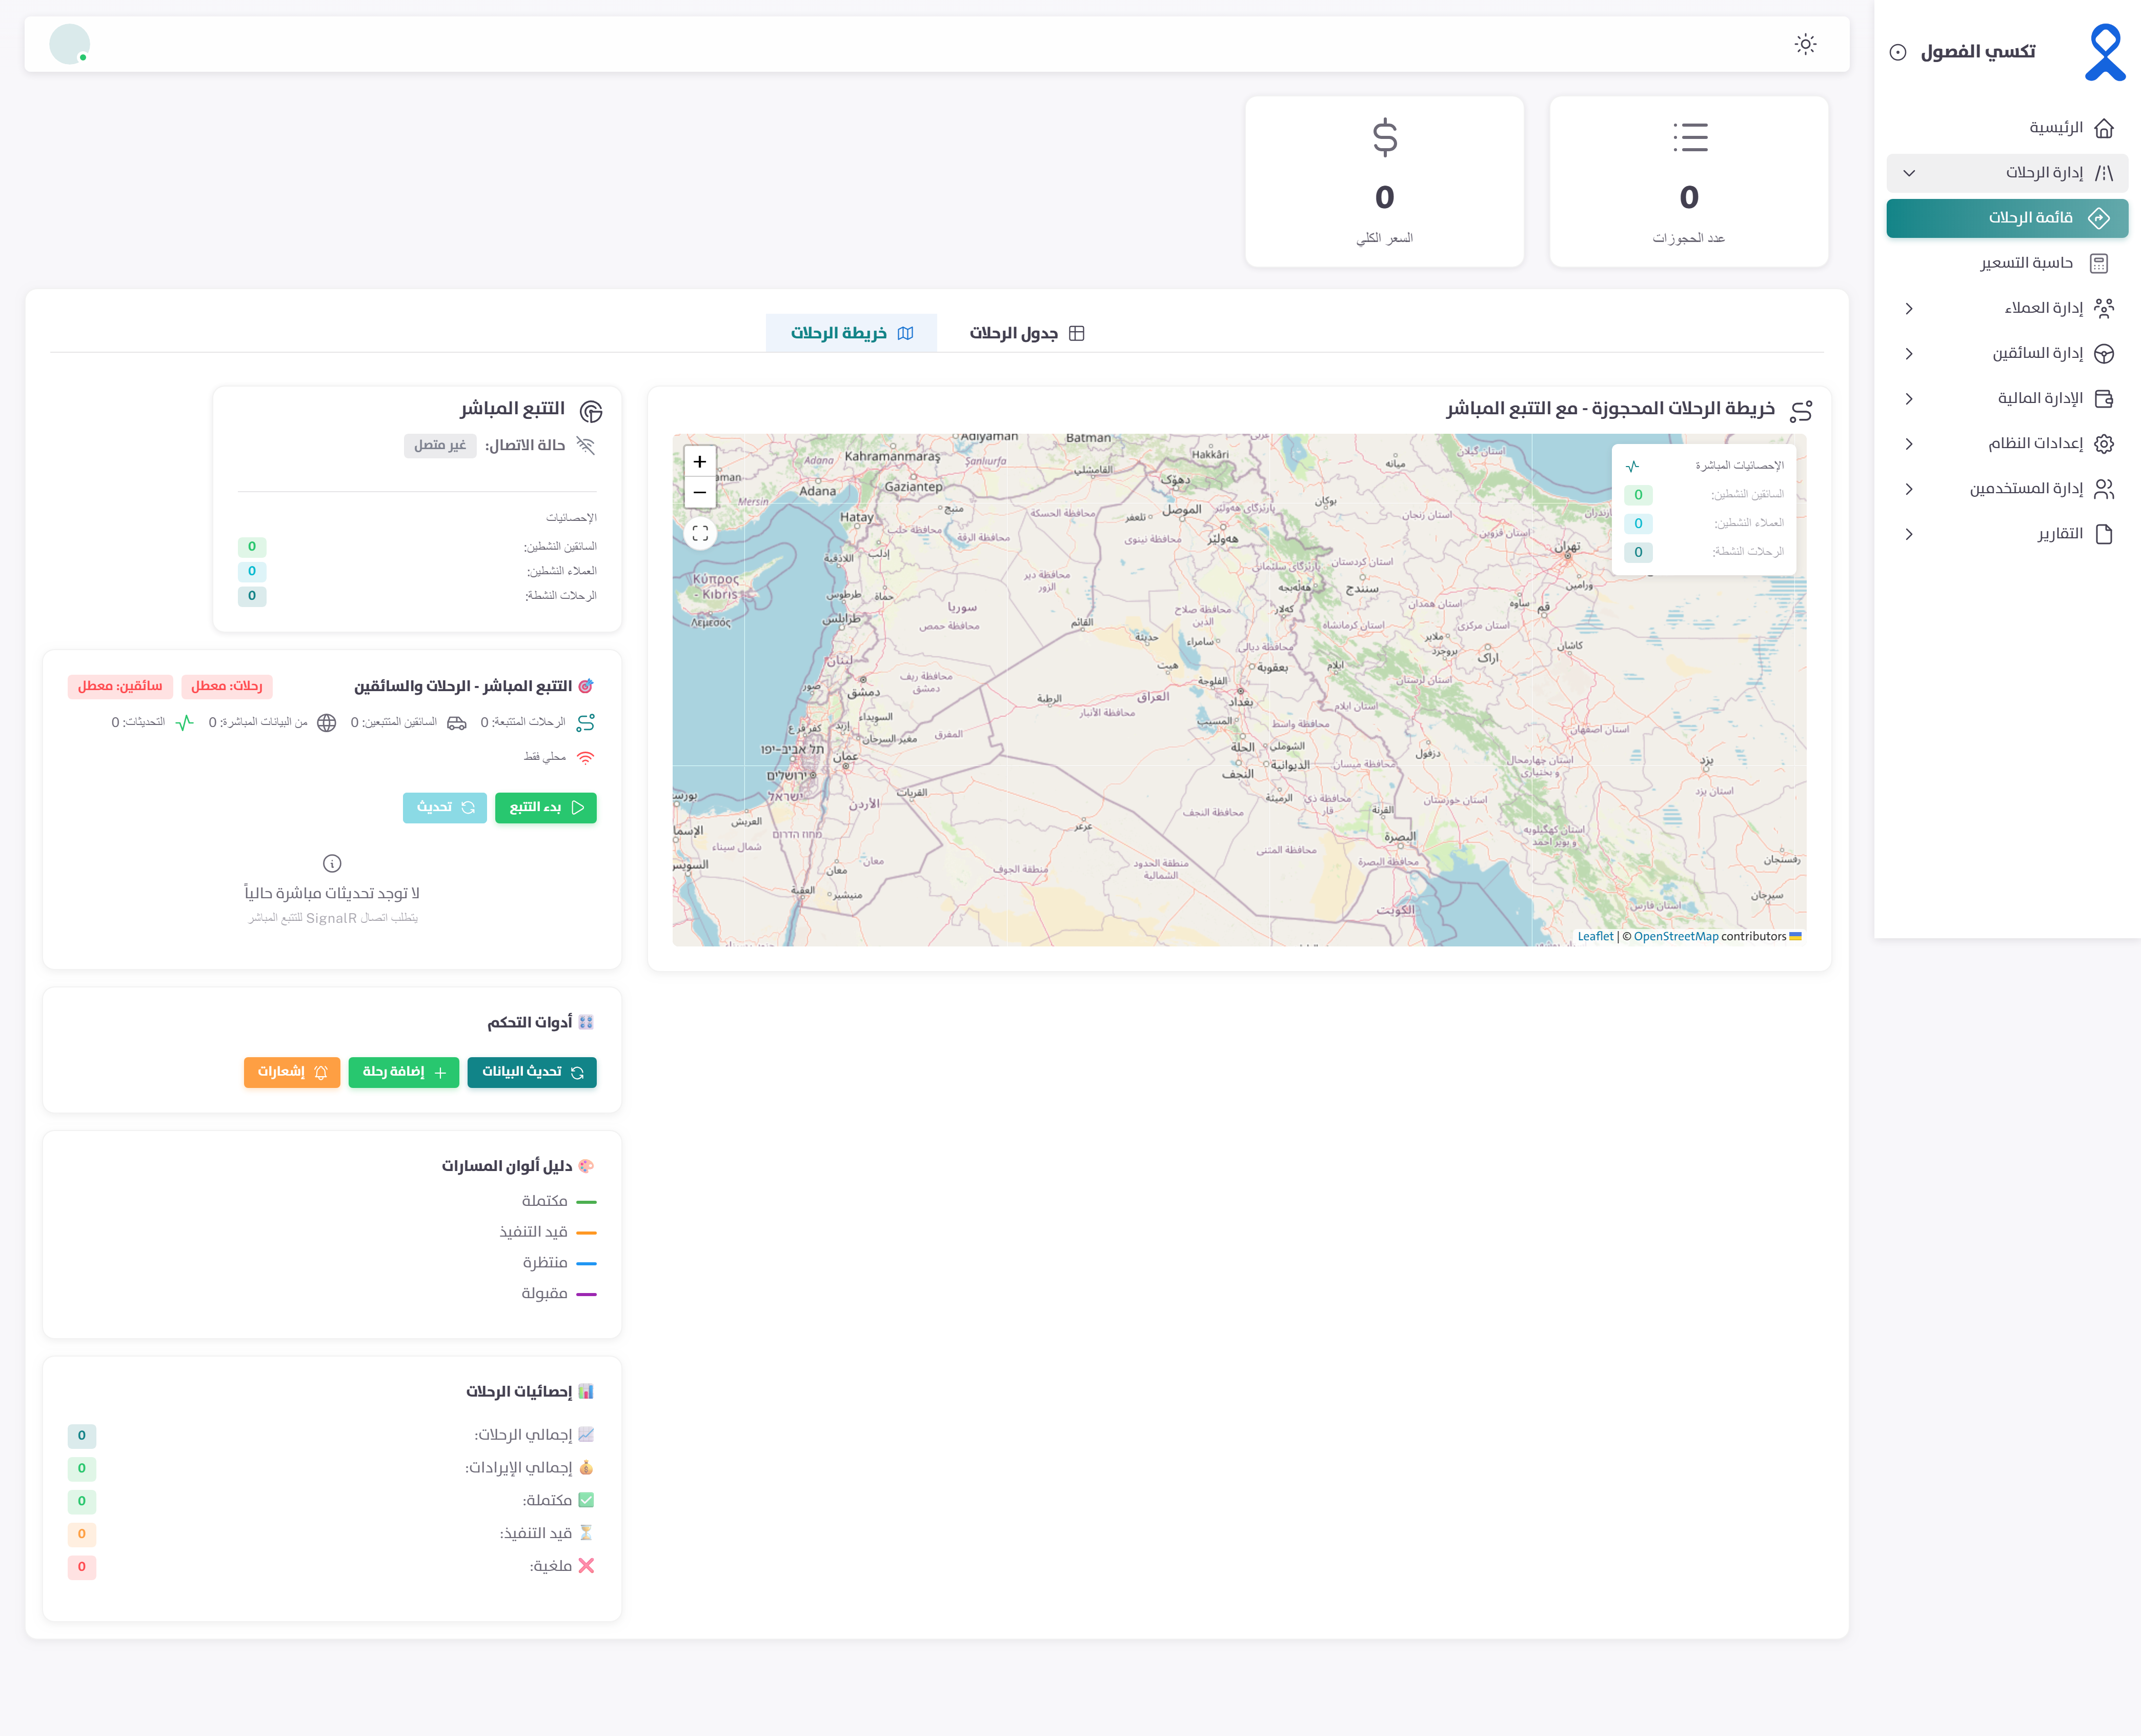Click the sidebar collapse circle next to تكسي الفصول
2141x1736 pixels.
(x=1897, y=52)
